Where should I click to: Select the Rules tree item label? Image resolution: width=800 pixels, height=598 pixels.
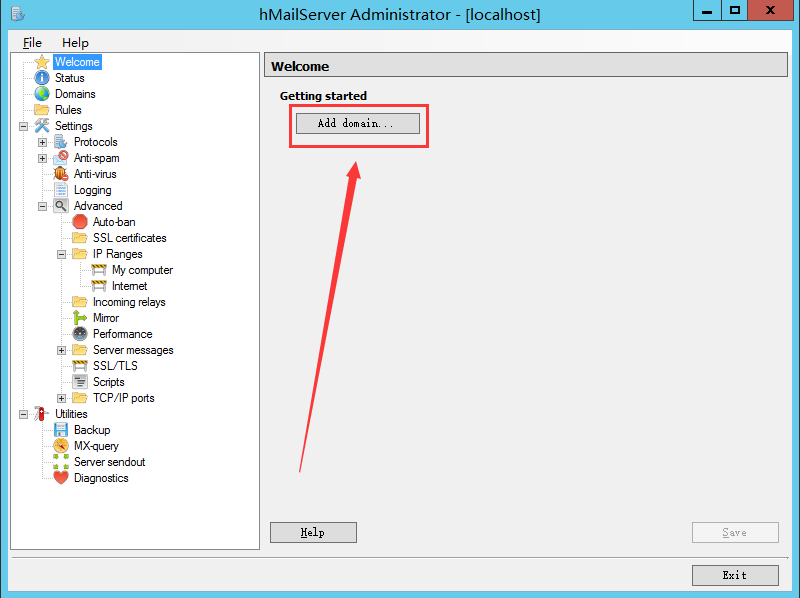68,110
